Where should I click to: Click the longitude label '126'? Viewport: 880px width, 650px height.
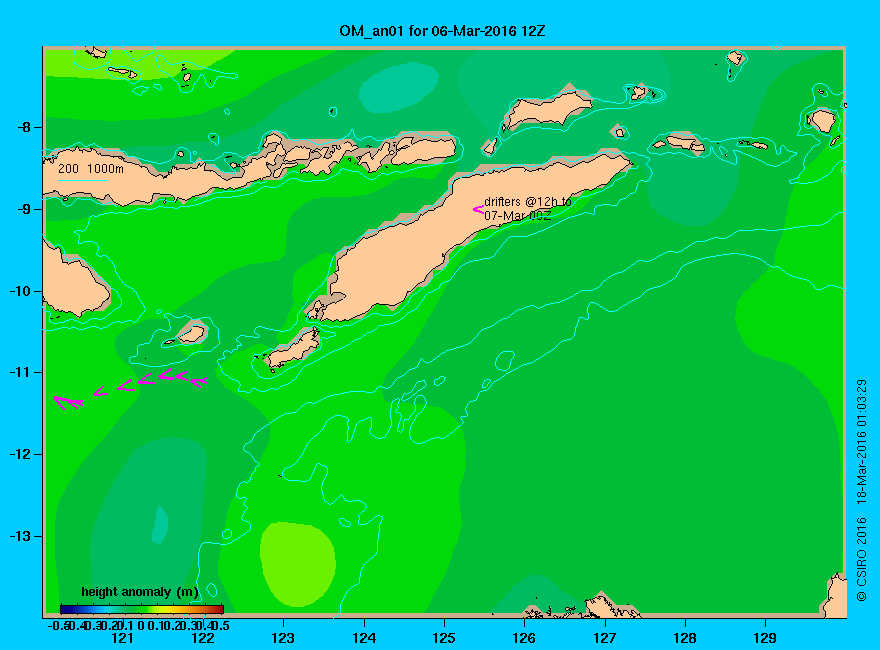click(524, 638)
